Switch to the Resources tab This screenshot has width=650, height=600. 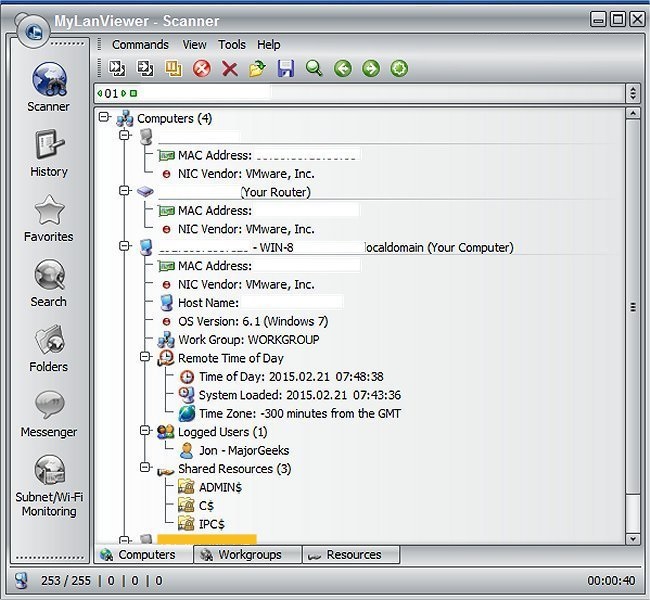[x=352, y=555]
